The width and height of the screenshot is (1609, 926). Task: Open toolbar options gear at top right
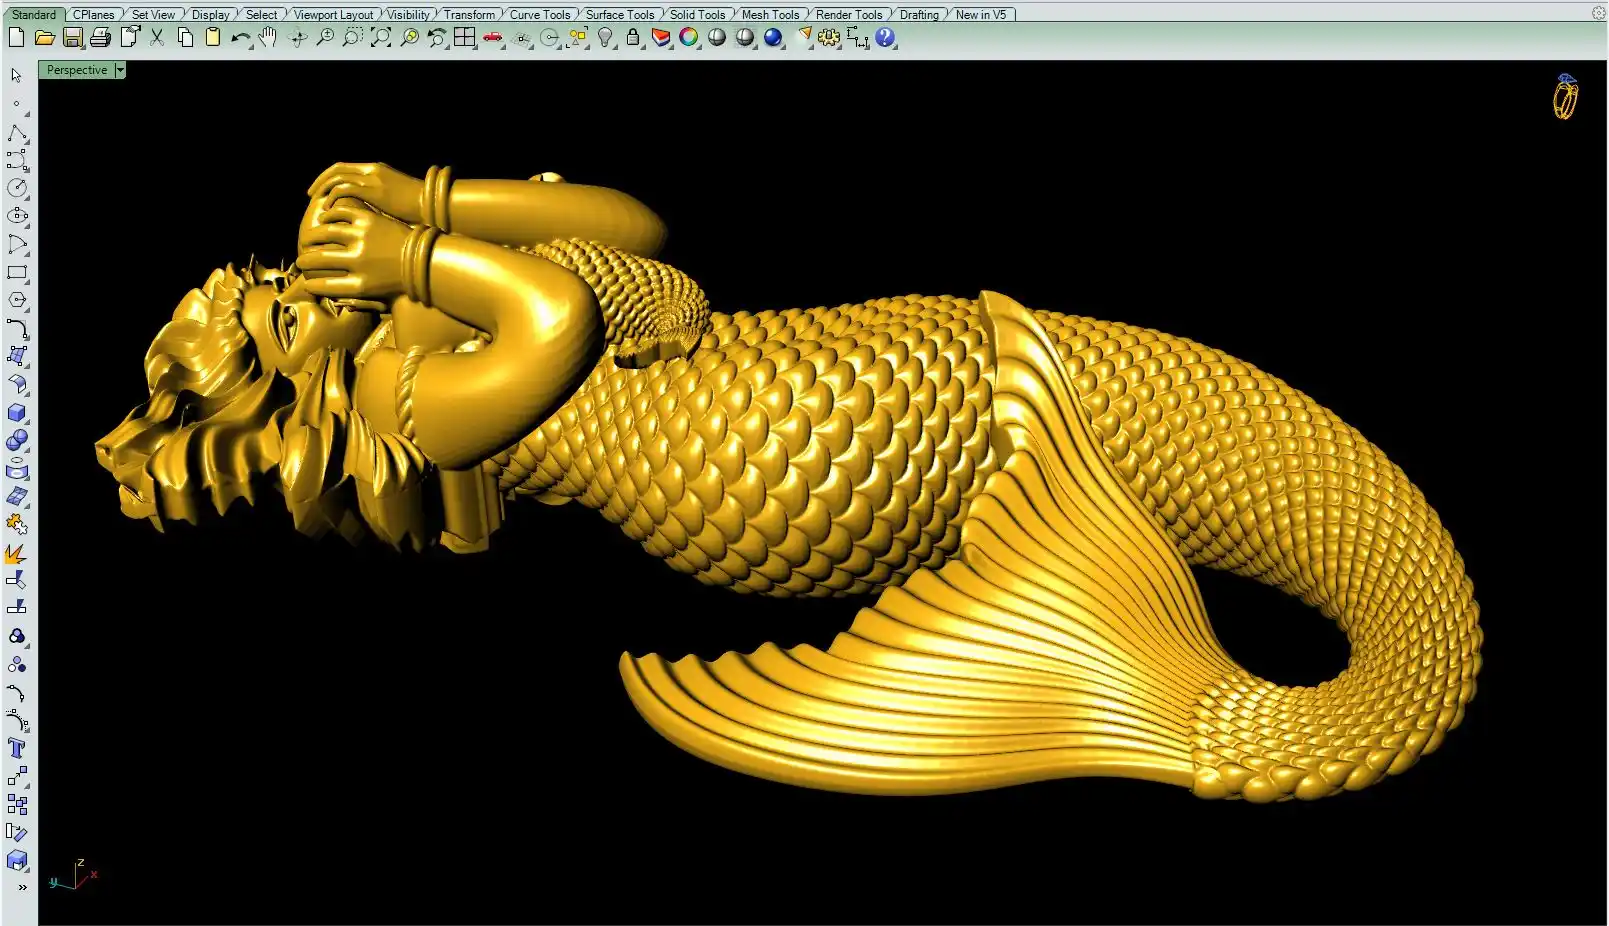[x=1598, y=14]
